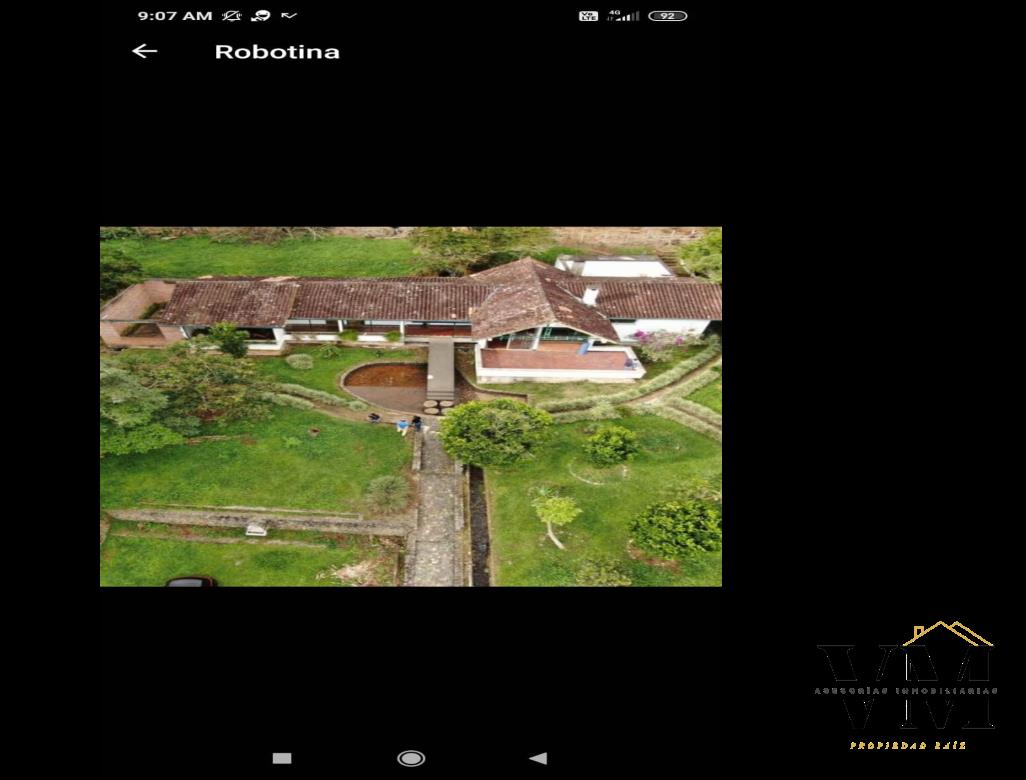Open the Robotina contact title
This screenshot has height=780, width=1026.
tap(277, 52)
